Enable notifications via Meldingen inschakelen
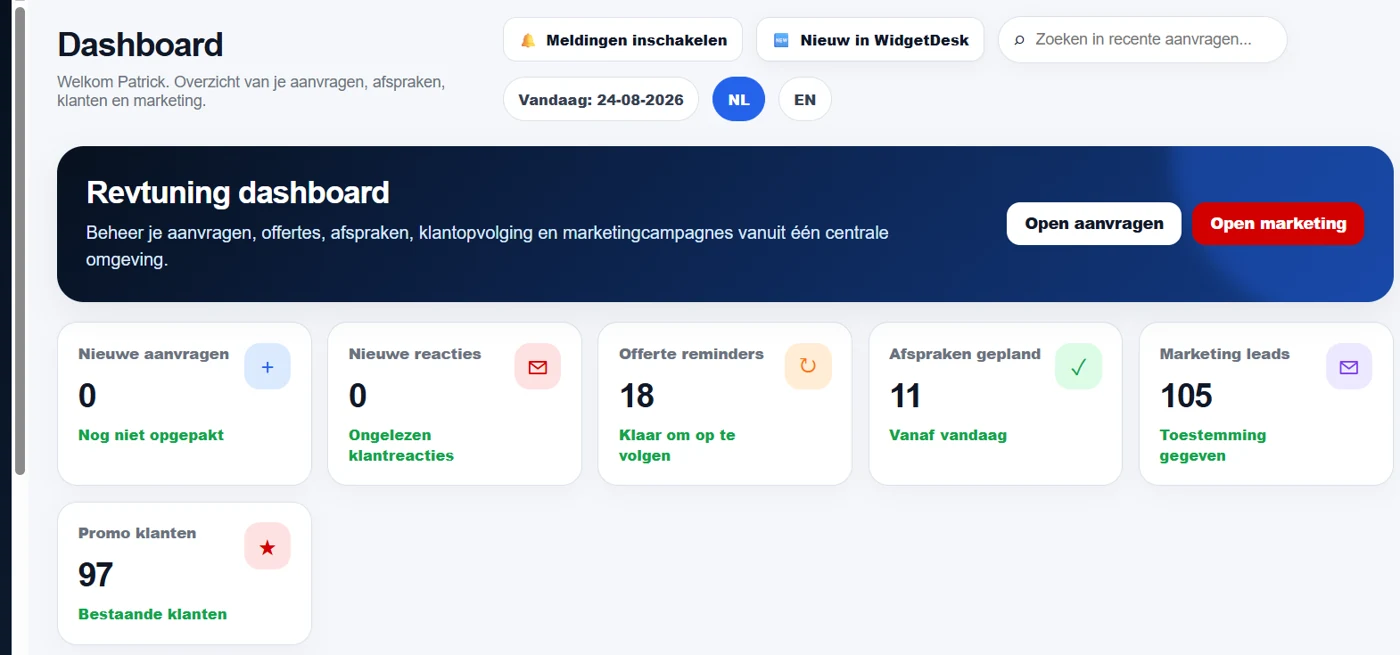The width and height of the screenshot is (1400, 655). 623,40
